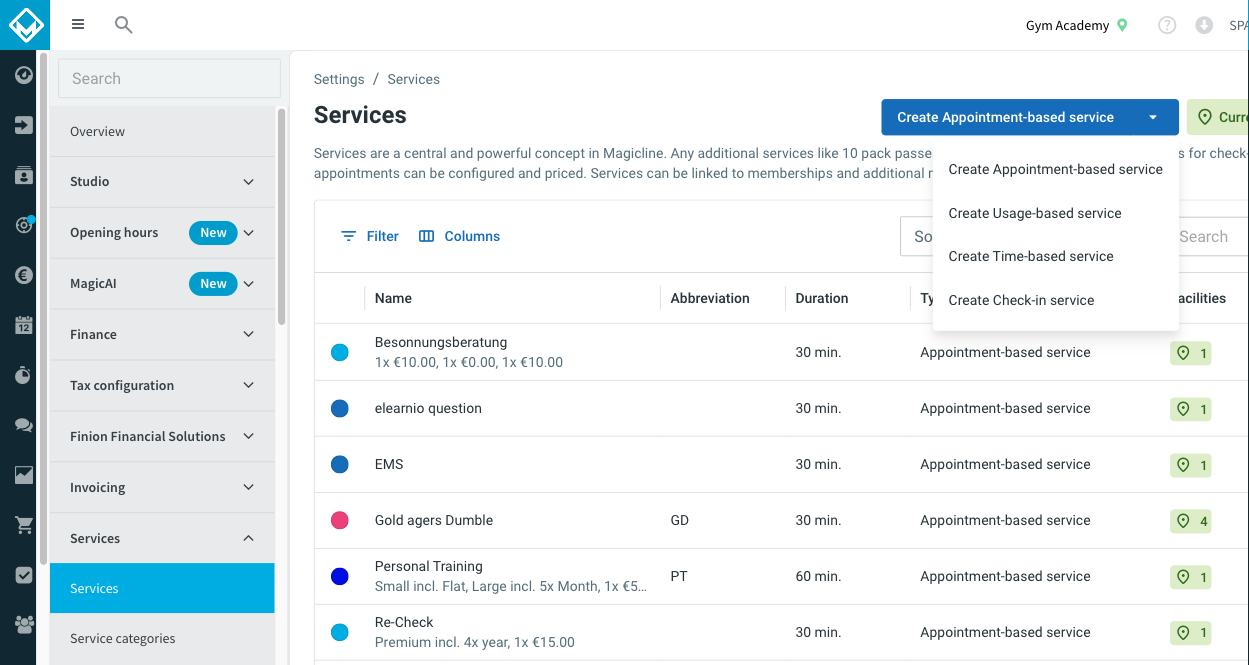Click the light blue dot for Besonnungsberatung
The image size is (1249, 665).
(x=340, y=353)
